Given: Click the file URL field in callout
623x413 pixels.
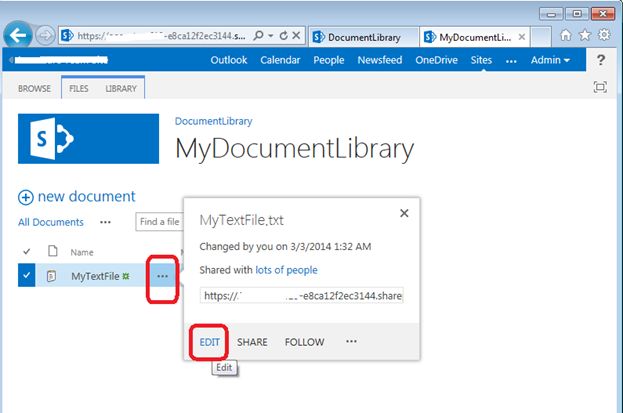Looking at the screenshot, I should [x=302, y=296].
